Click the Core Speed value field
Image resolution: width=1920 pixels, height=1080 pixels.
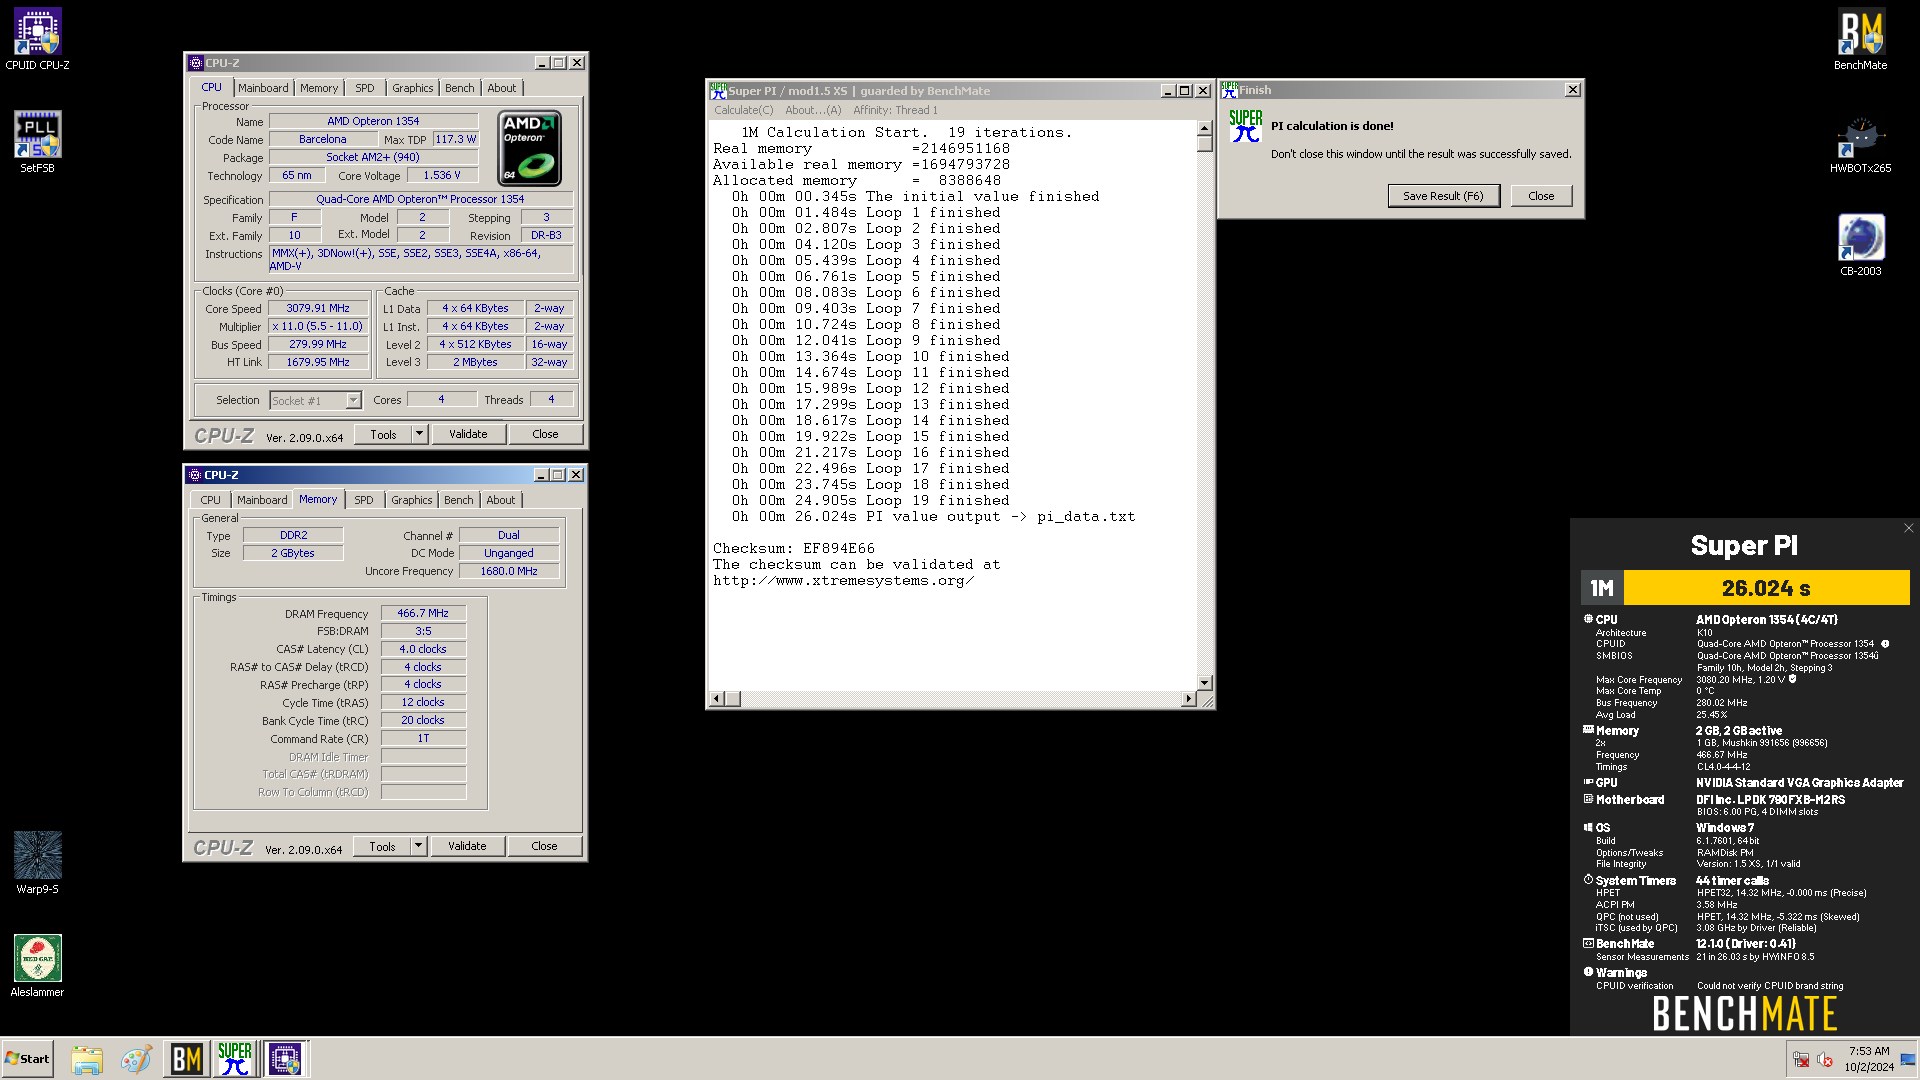(x=318, y=308)
